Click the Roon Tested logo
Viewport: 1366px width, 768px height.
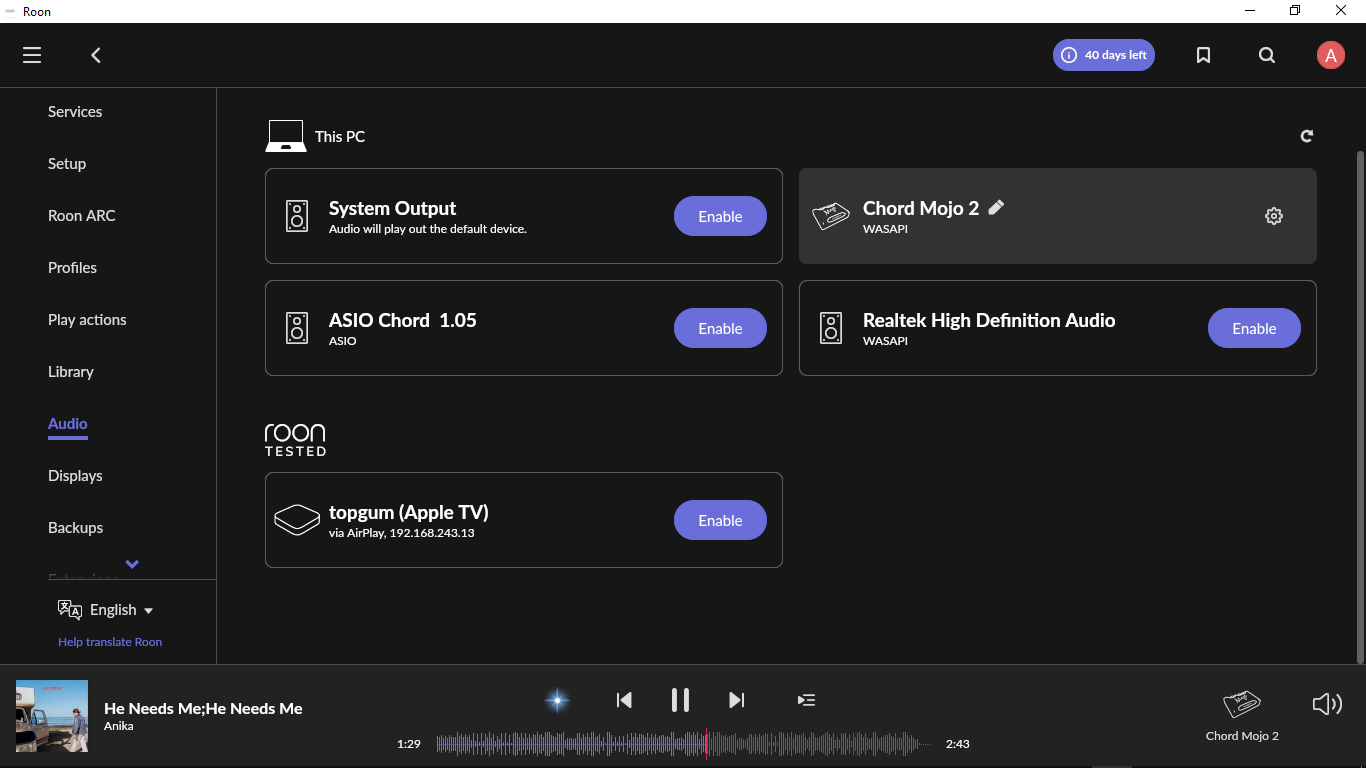click(x=295, y=440)
